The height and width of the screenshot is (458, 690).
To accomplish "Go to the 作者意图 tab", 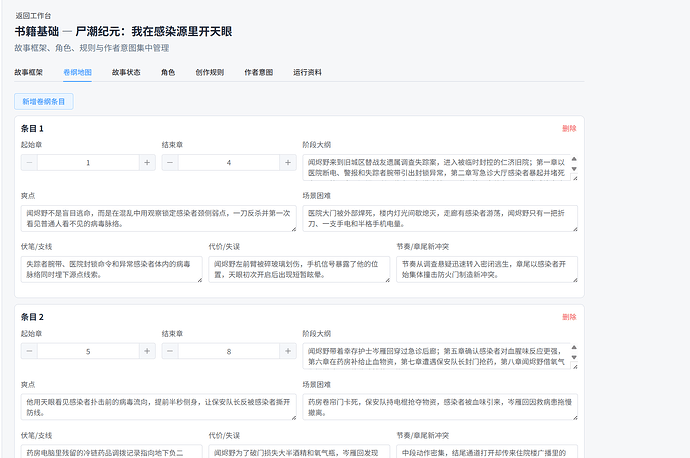I will pos(258,72).
